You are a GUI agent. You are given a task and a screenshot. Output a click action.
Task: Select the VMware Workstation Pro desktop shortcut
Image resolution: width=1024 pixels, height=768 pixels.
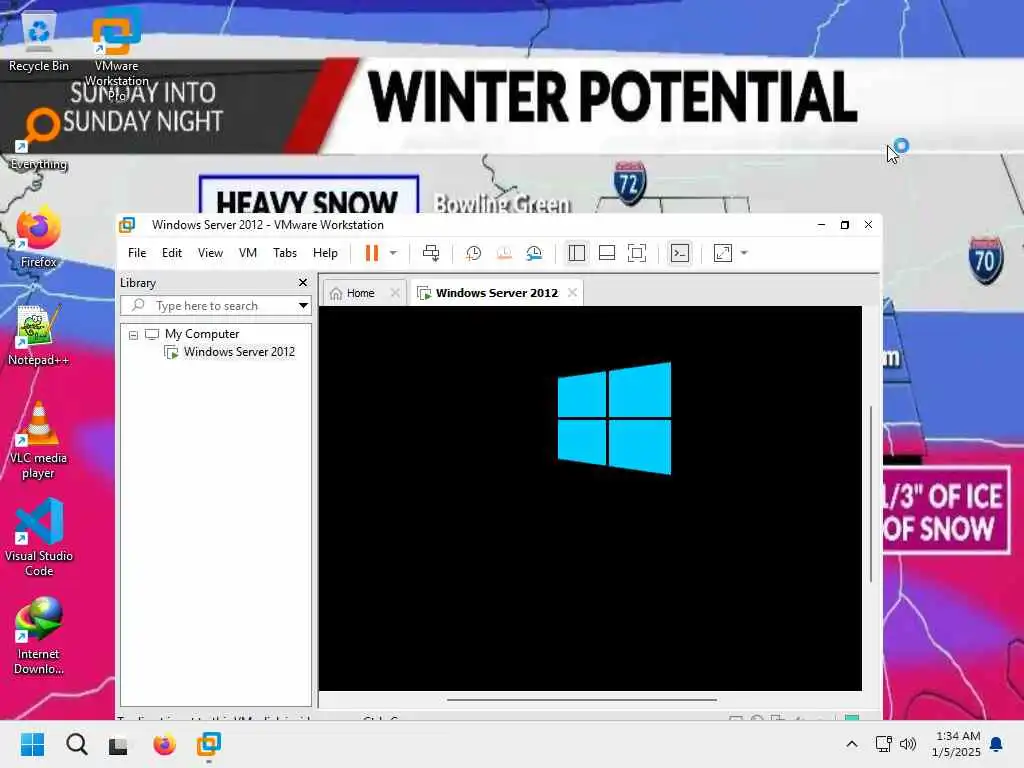click(x=116, y=56)
